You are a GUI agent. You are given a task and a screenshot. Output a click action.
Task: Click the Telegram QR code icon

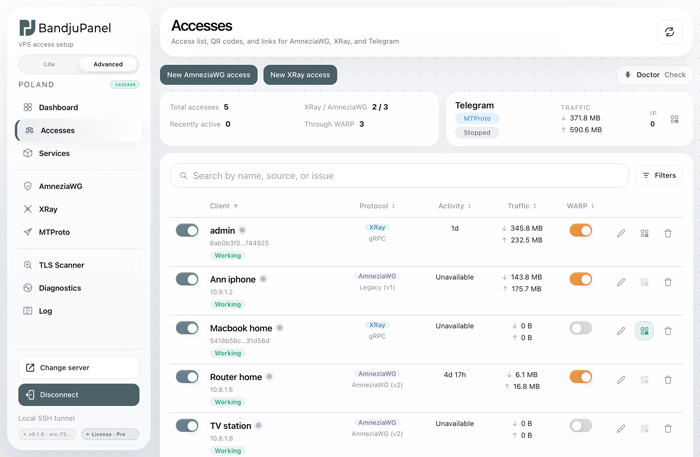coord(674,119)
